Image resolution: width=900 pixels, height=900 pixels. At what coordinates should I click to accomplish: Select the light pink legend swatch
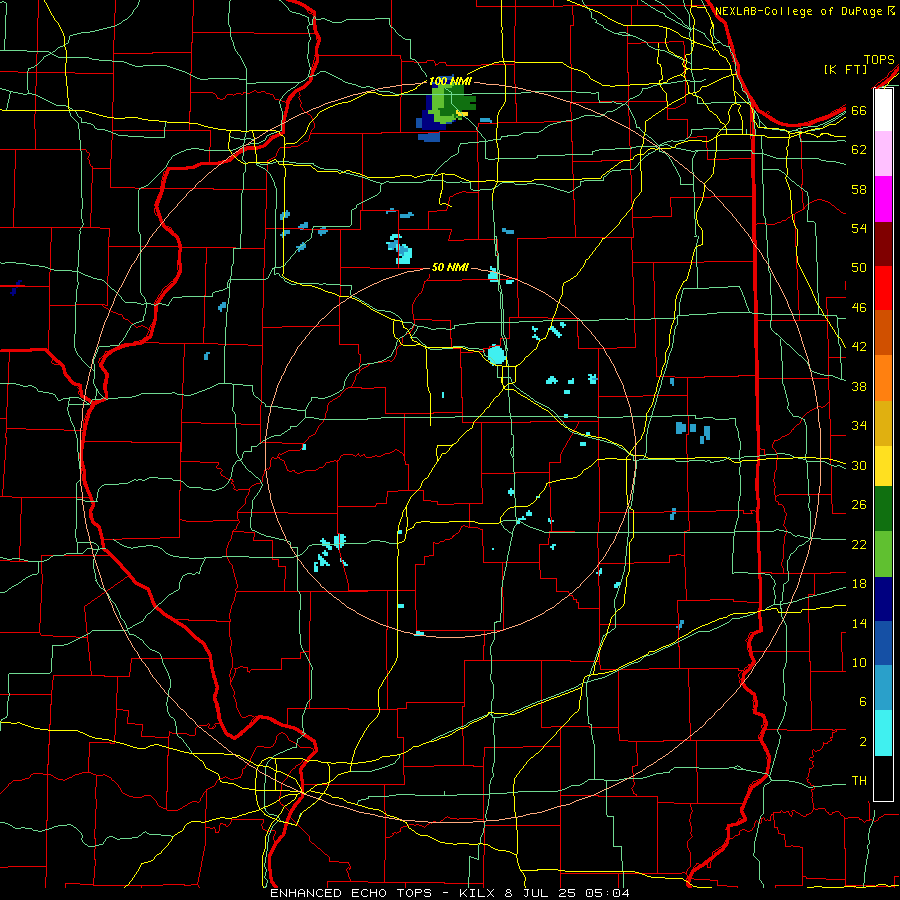coord(883,154)
